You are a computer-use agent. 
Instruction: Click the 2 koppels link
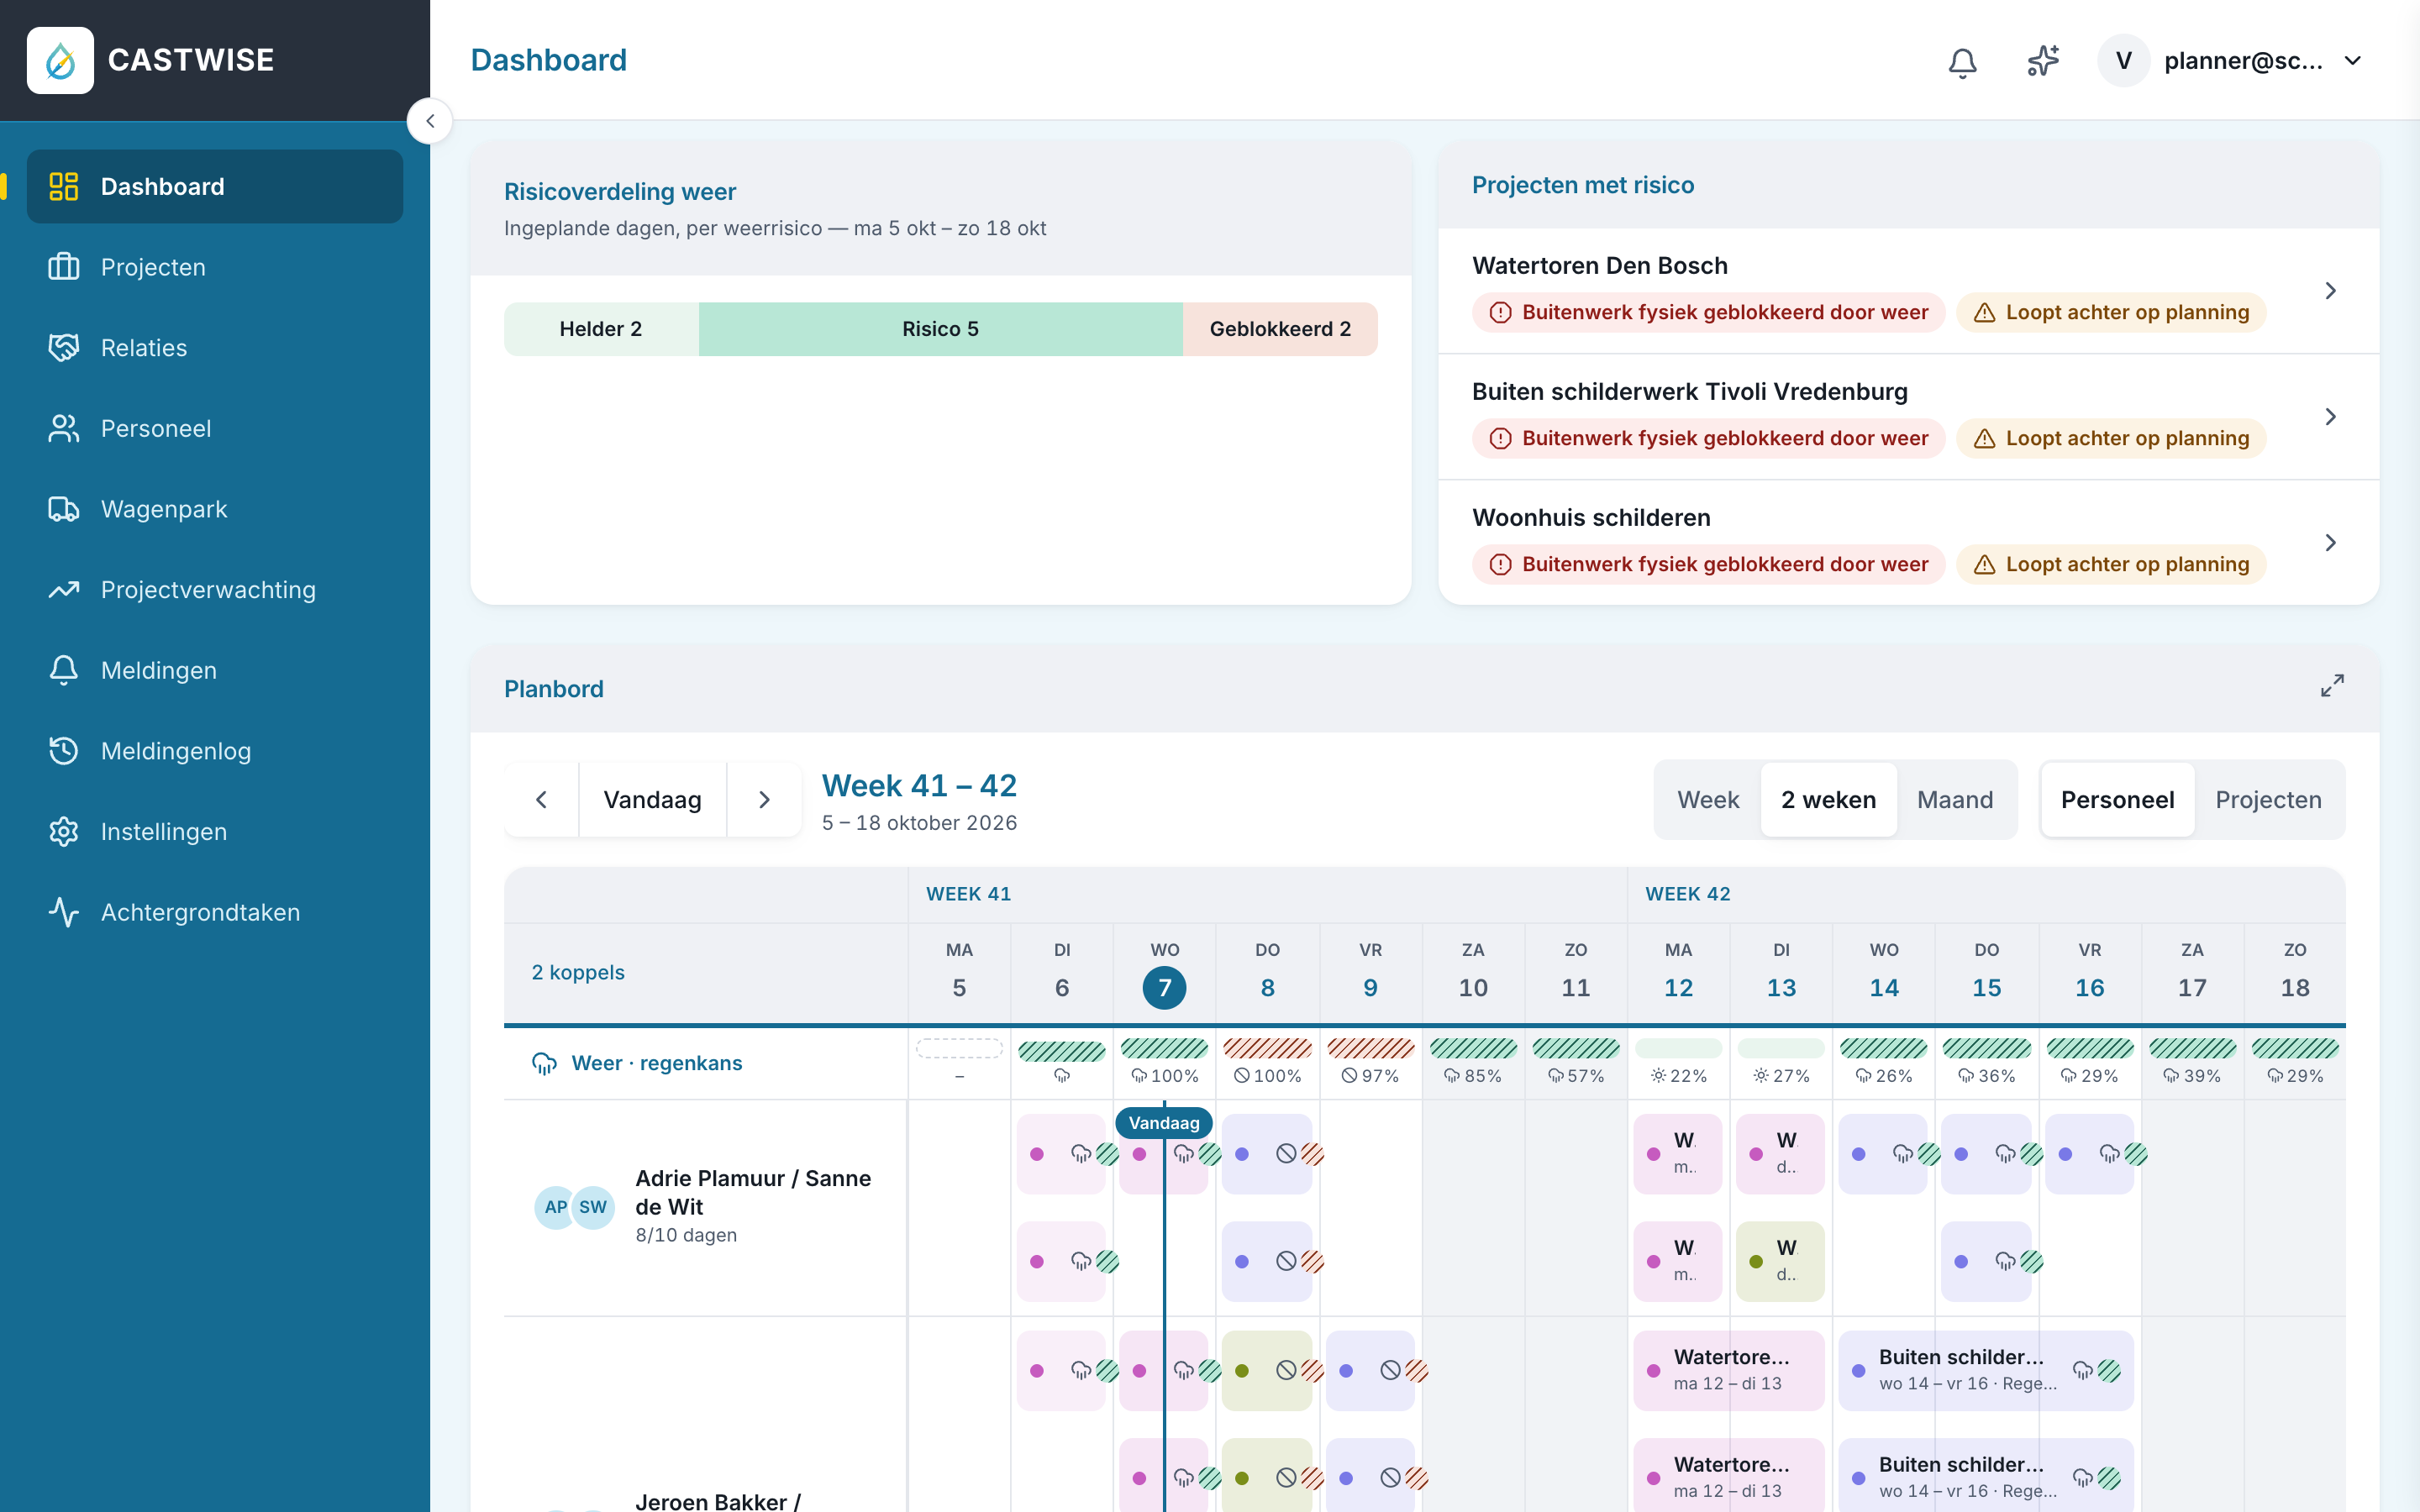pos(578,972)
